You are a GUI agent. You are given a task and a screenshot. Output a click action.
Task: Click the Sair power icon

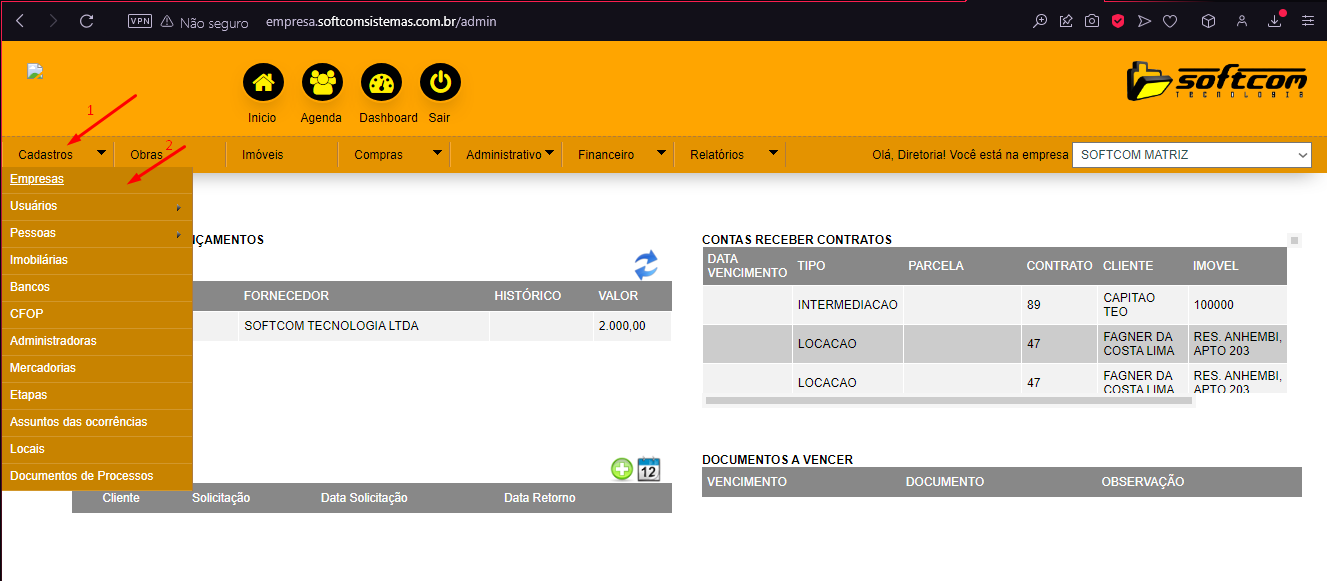pos(439,83)
